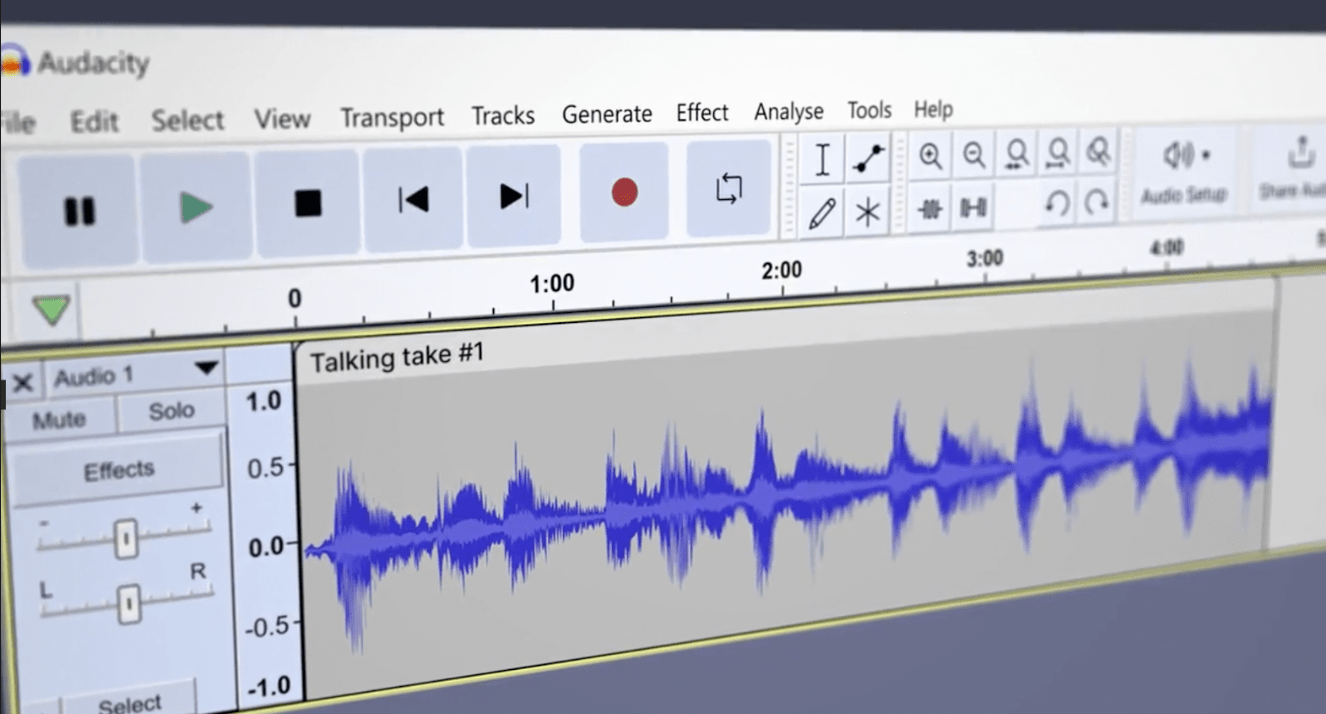Click the Undo arrow icon
This screenshot has height=714, width=1326.
tap(1057, 204)
